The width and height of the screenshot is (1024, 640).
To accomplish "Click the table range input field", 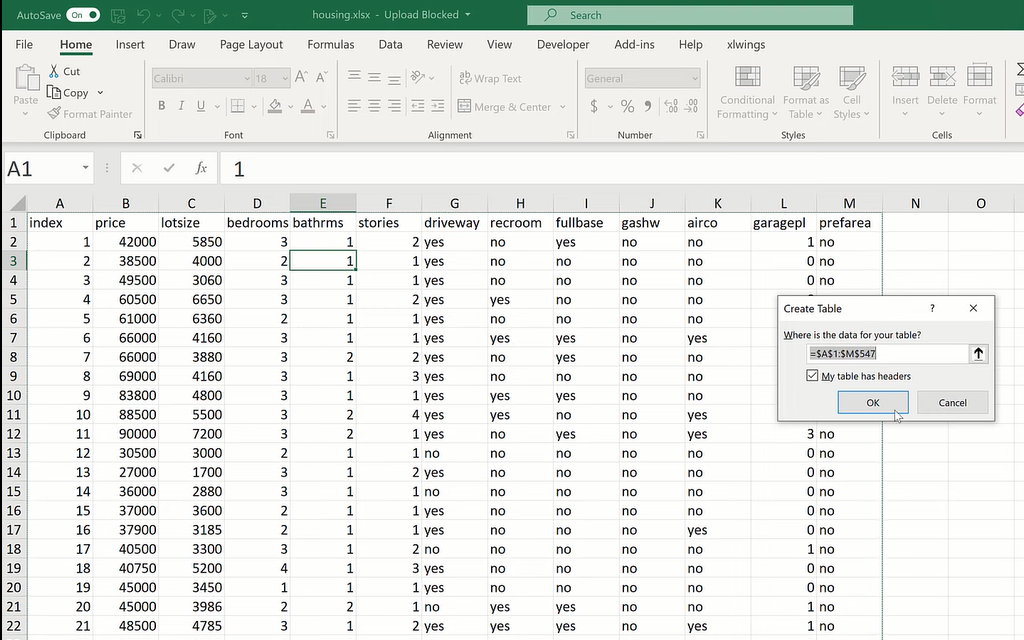I will click(x=888, y=354).
